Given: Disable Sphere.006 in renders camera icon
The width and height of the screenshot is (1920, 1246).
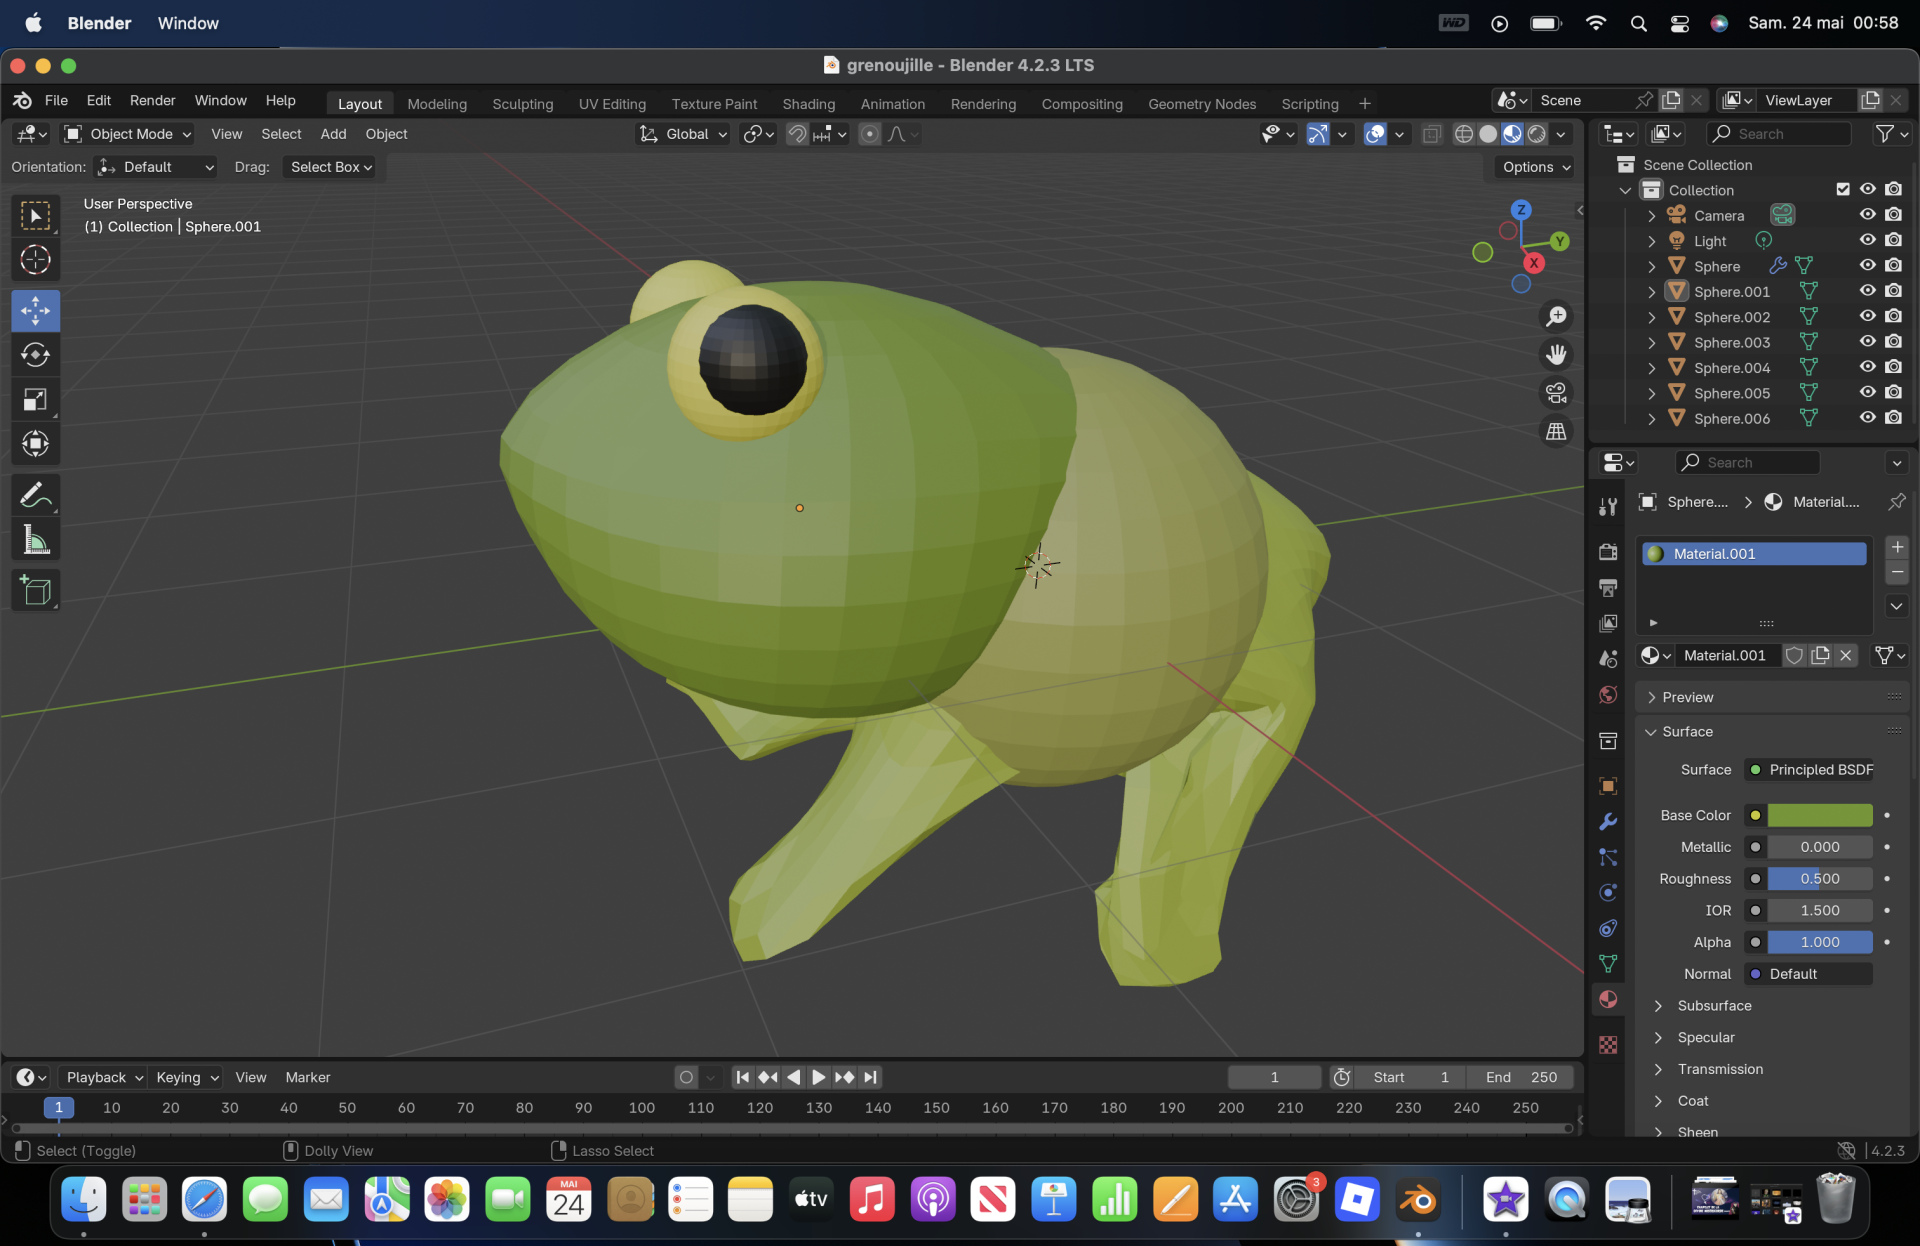Looking at the screenshot, I should point(1893,418).
